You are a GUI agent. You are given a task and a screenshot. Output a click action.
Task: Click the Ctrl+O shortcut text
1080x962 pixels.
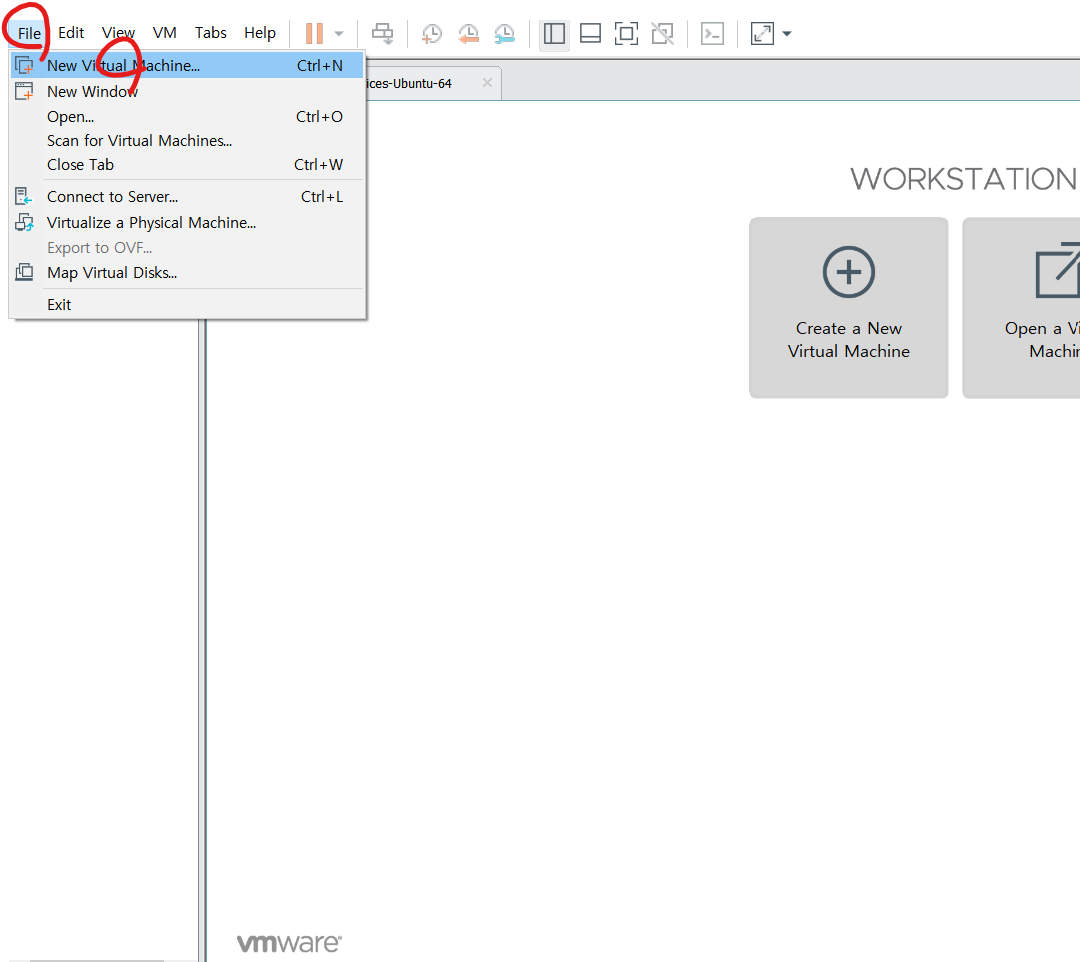point(319,117)
